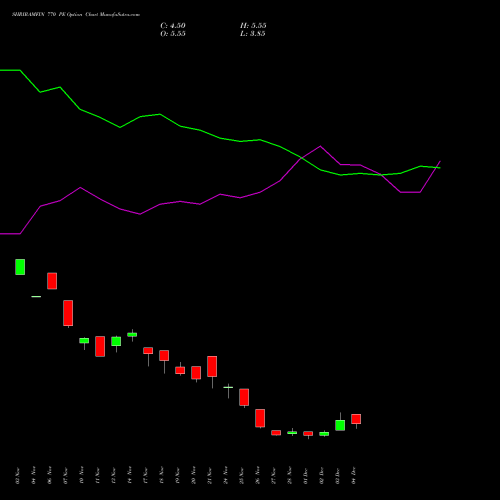The height and width of the screenshot is (500, 500).
Task: Click the 20 Nov date label
Action: point(193,476)
